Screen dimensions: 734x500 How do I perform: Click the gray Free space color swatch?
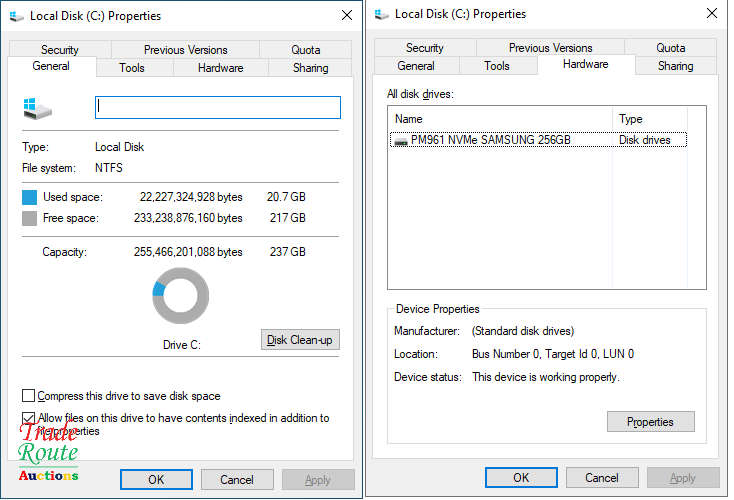click(30, 218)
